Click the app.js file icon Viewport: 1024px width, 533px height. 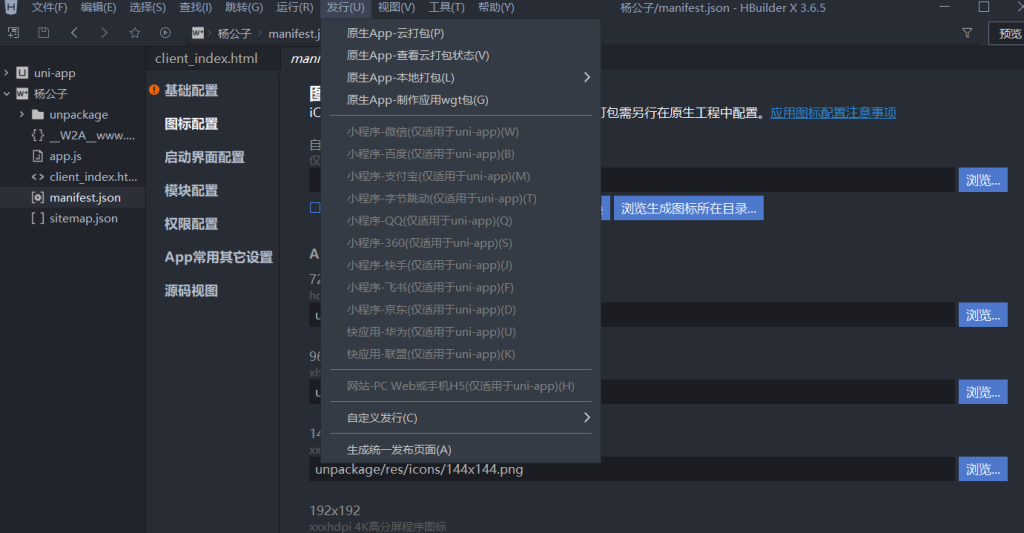coord(38,156)
